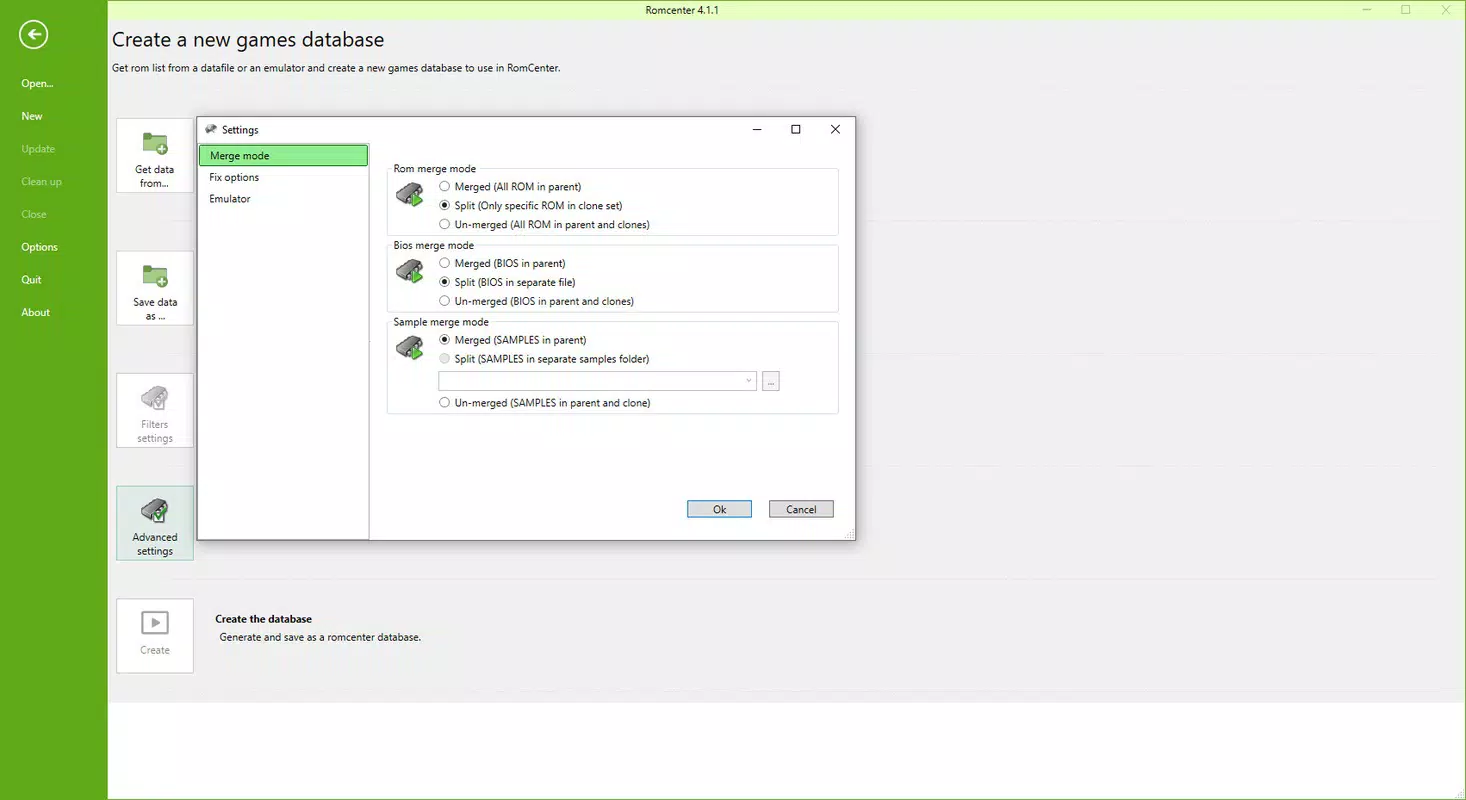Switch to Fix options settings page

(x=283, y=177)
